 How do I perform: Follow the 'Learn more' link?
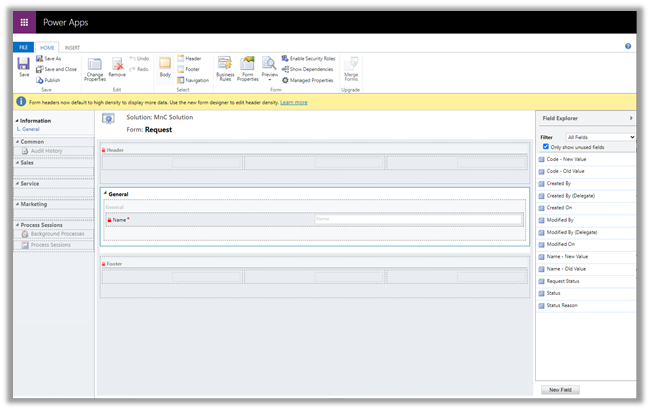coord(294,102)
